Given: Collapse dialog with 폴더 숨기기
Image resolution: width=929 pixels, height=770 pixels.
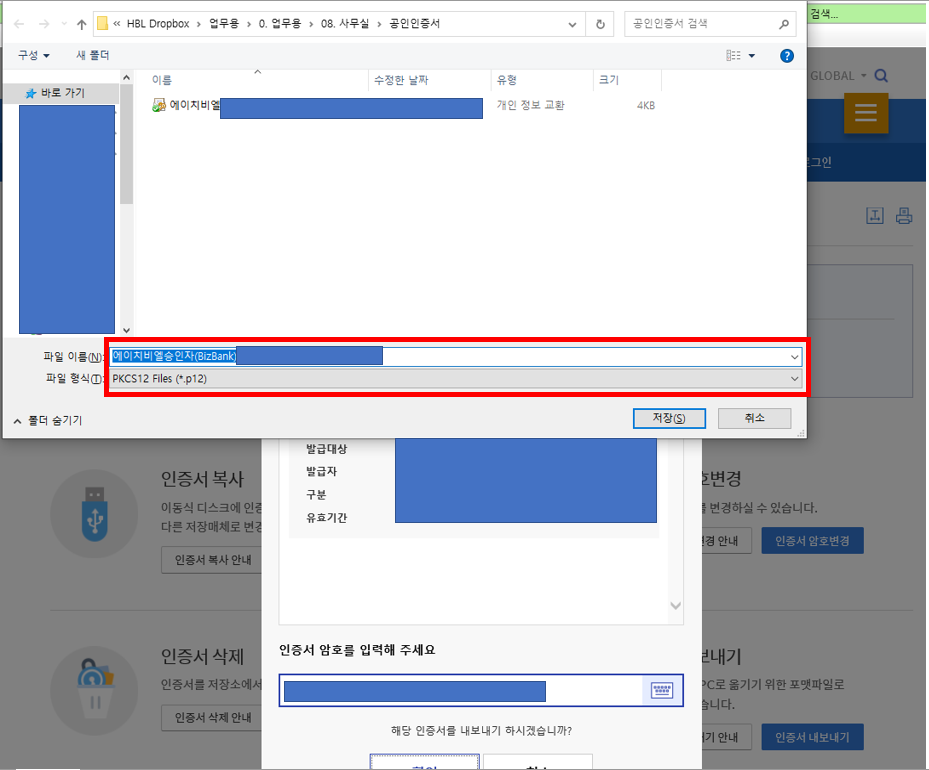Looking at the screenshot, I should [x=47, y=419].
